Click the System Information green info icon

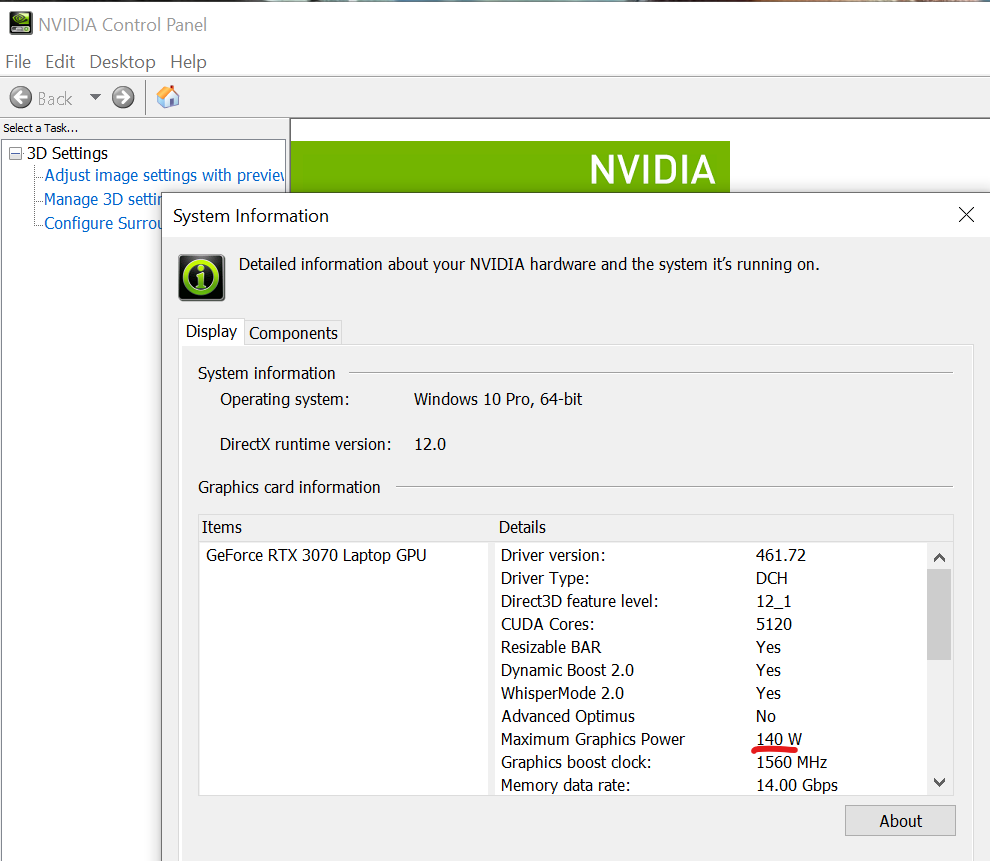[201, 277]
